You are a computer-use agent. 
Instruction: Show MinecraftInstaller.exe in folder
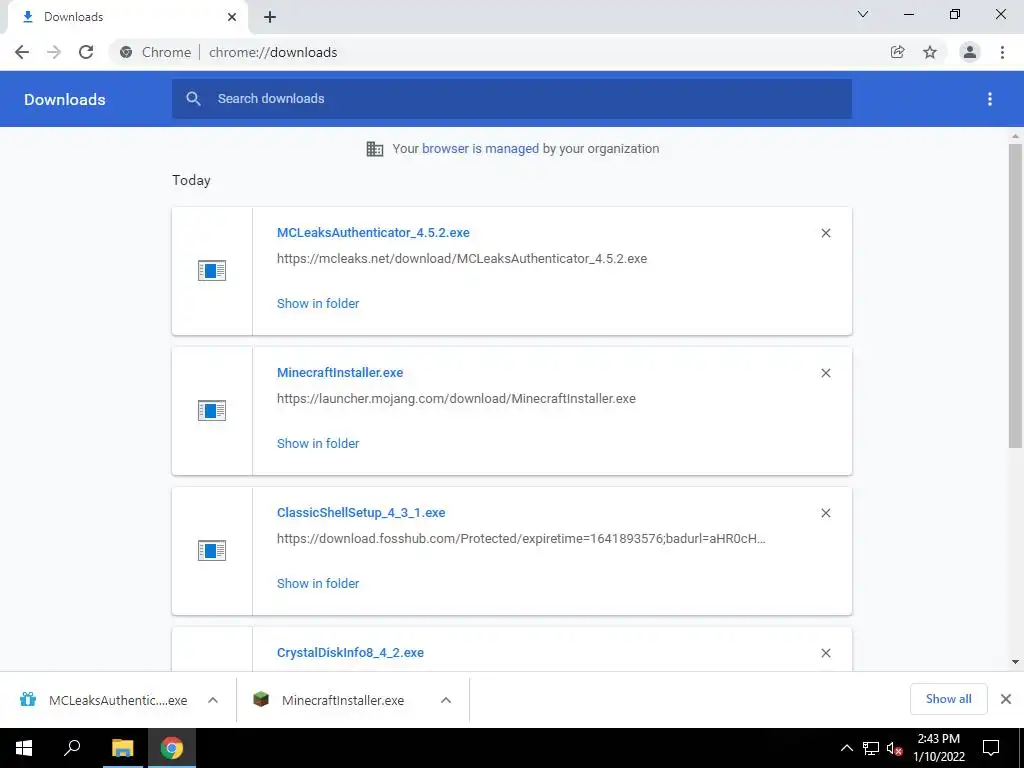318,443
